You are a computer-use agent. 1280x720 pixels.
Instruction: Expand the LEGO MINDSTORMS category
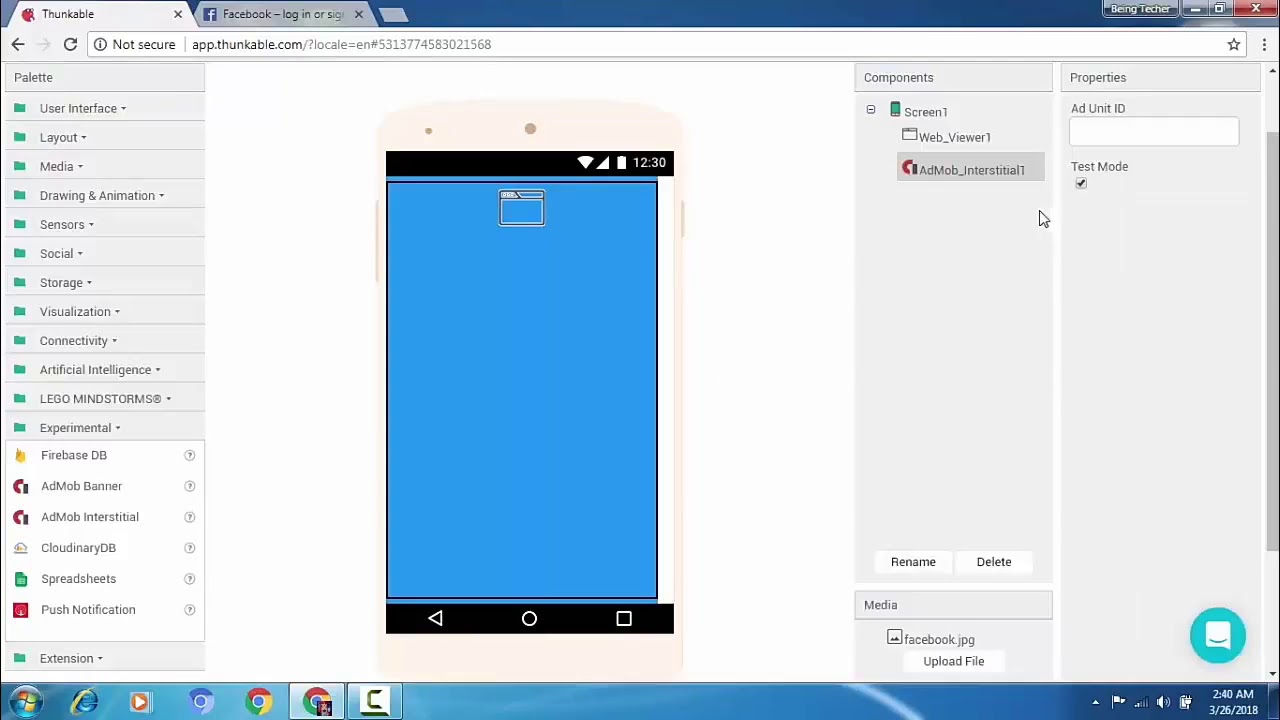[x=105, y=398]
